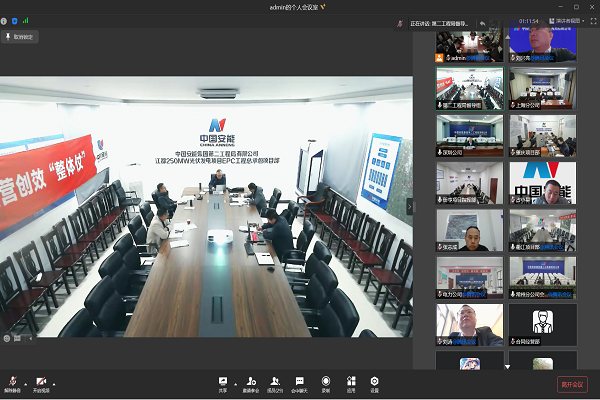Collapse the participant panel with the side chevron
Screen dimensions: 600x400
409,207
